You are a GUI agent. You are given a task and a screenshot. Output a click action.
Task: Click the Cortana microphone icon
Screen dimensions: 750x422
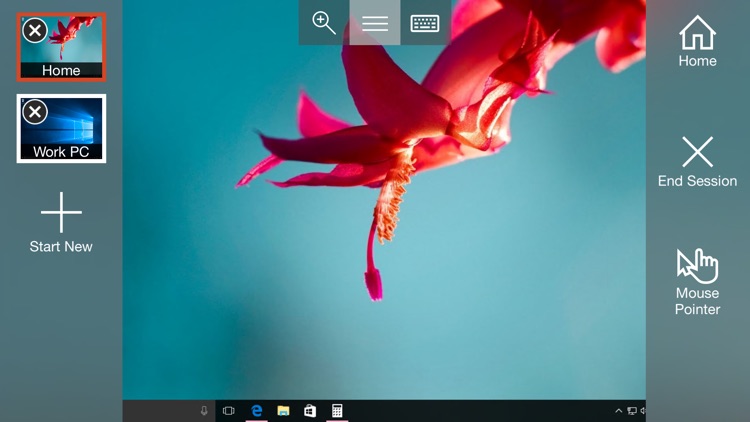pyautogui.click(x=204, y=411)
